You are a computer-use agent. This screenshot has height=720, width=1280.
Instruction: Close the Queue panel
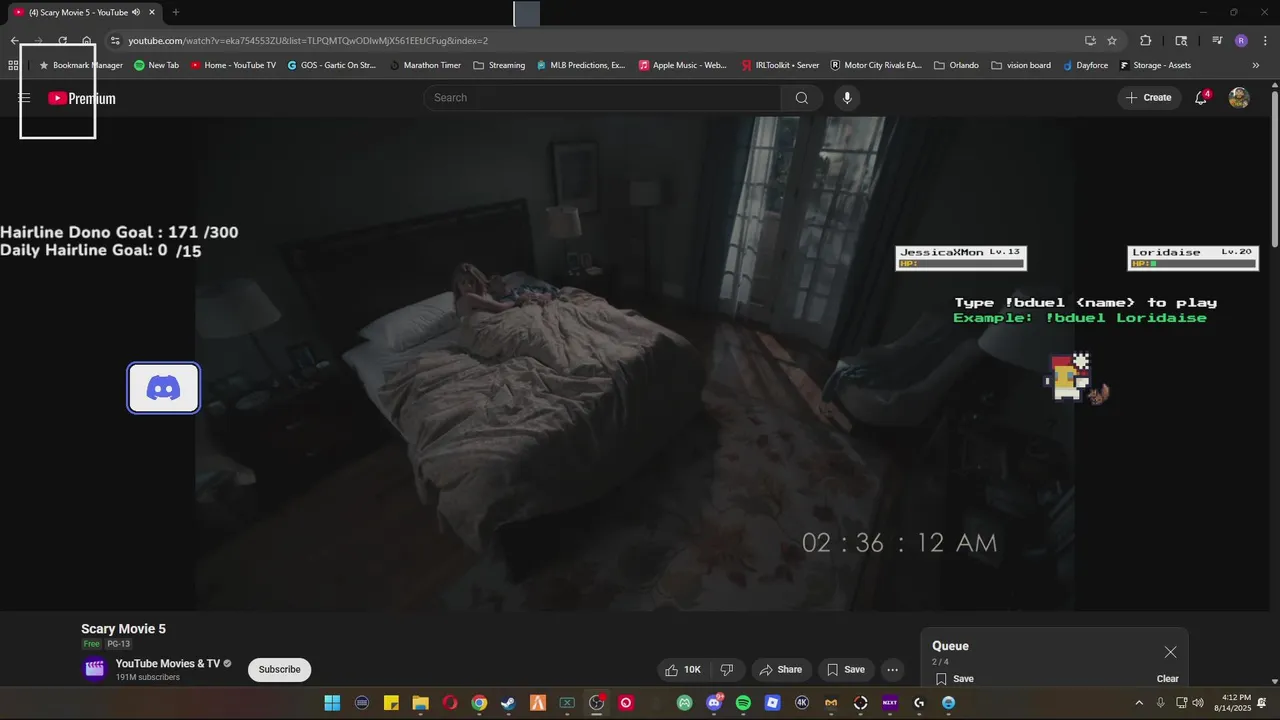pos(1170,652)
